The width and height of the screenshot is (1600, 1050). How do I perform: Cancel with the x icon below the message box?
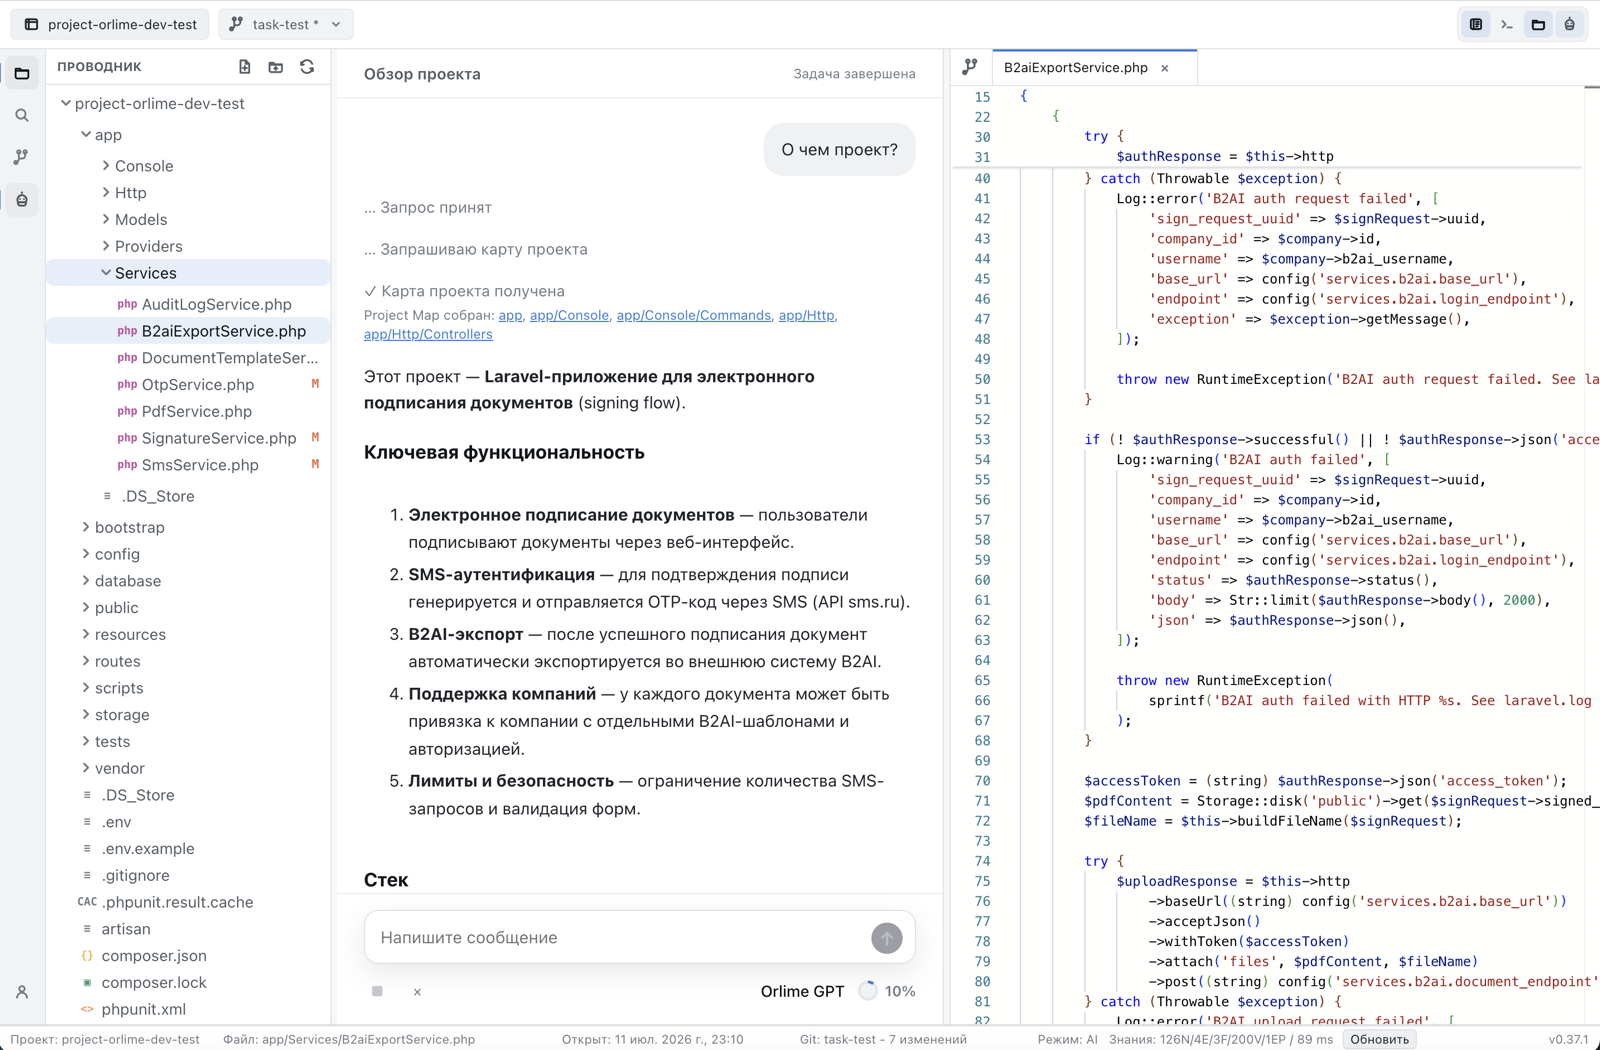[417, 992]
